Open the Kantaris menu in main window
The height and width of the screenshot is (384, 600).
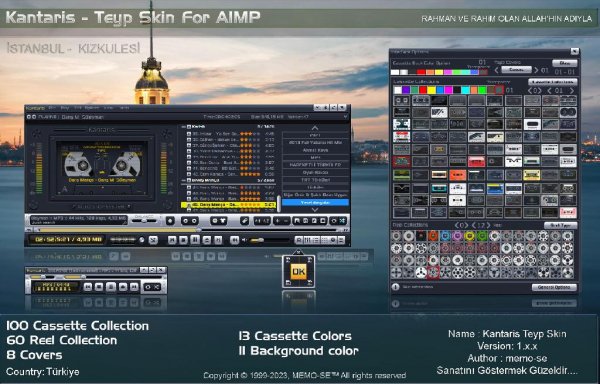(x=35, y=108)
